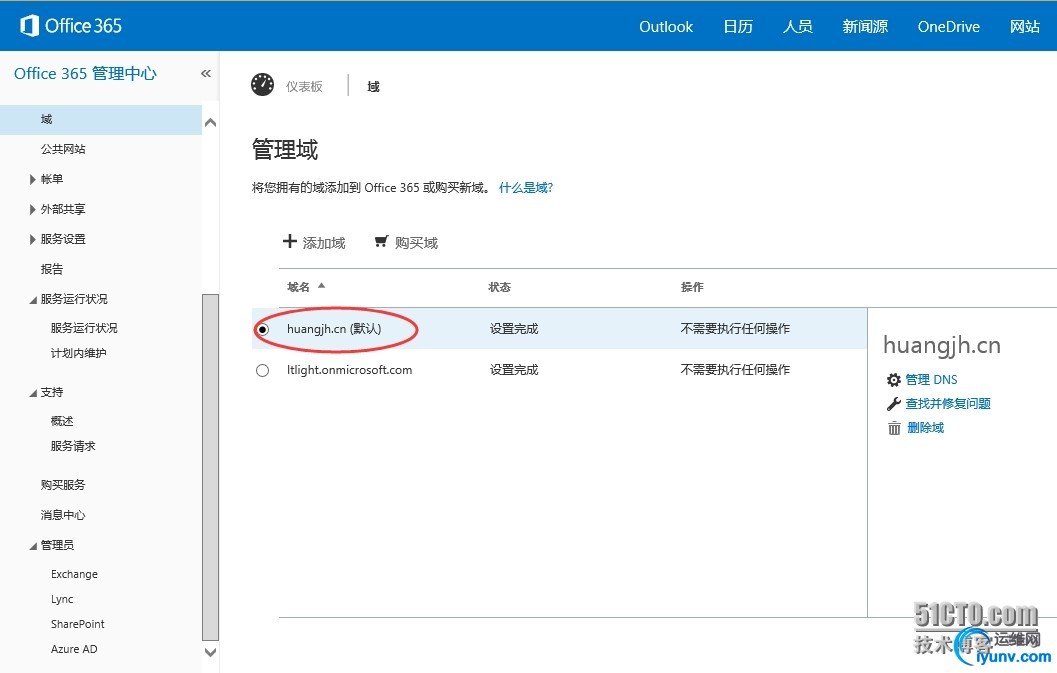Open 报告 in the sidebar
1057x673 pixels.
pos(52,269)
